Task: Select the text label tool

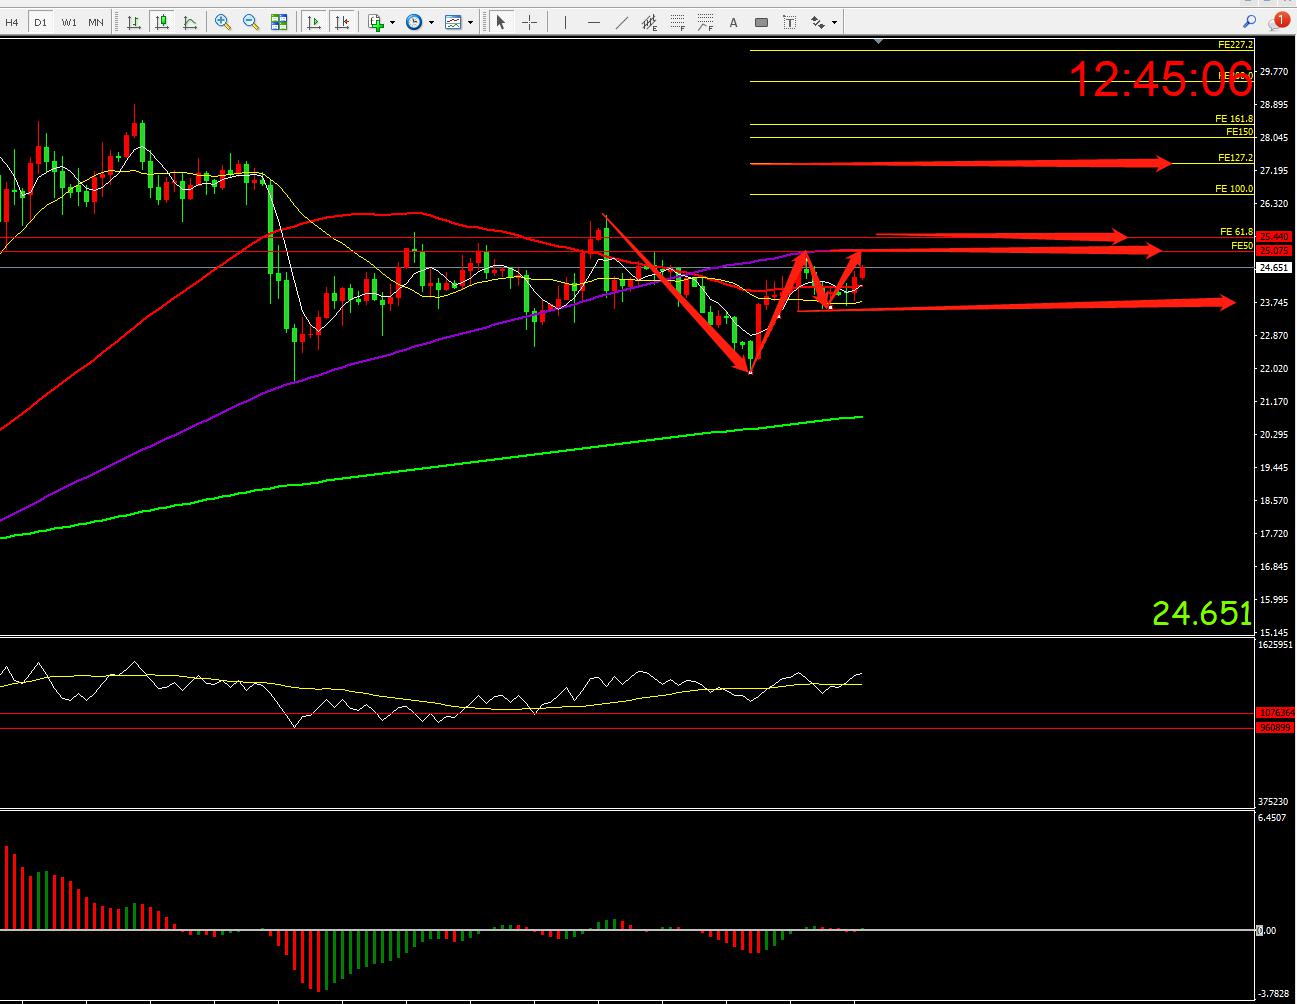Action: coord(734,21)
